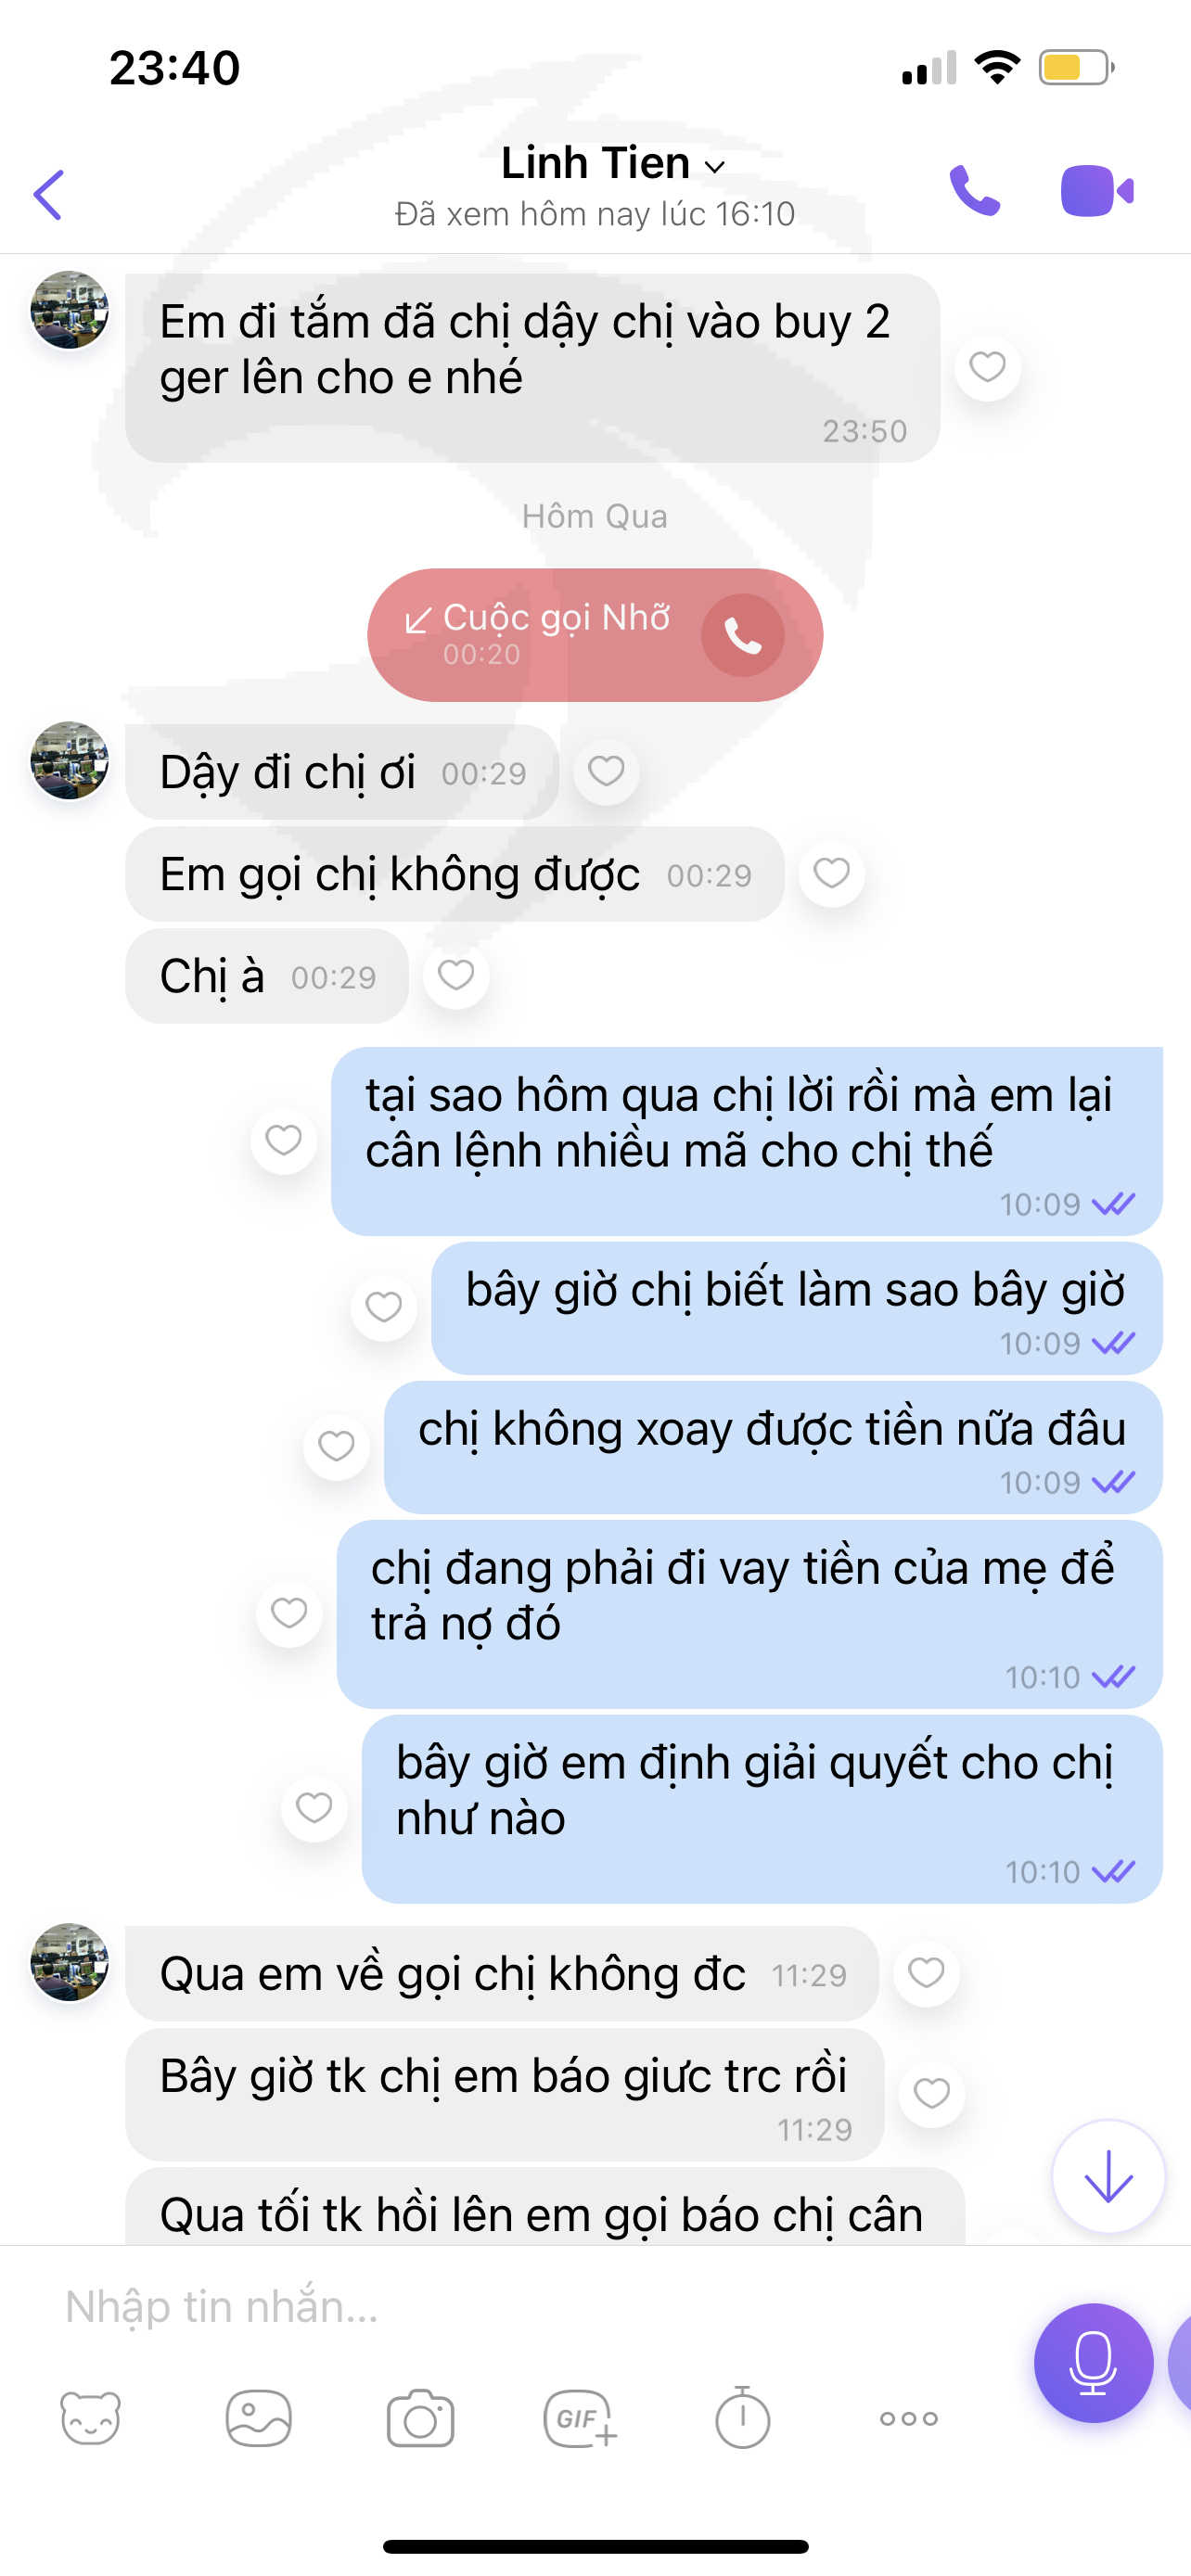Expand the Linh Tien name dropdown chevron
This screenshot has height=2576, width=1191.
(714, 167)
